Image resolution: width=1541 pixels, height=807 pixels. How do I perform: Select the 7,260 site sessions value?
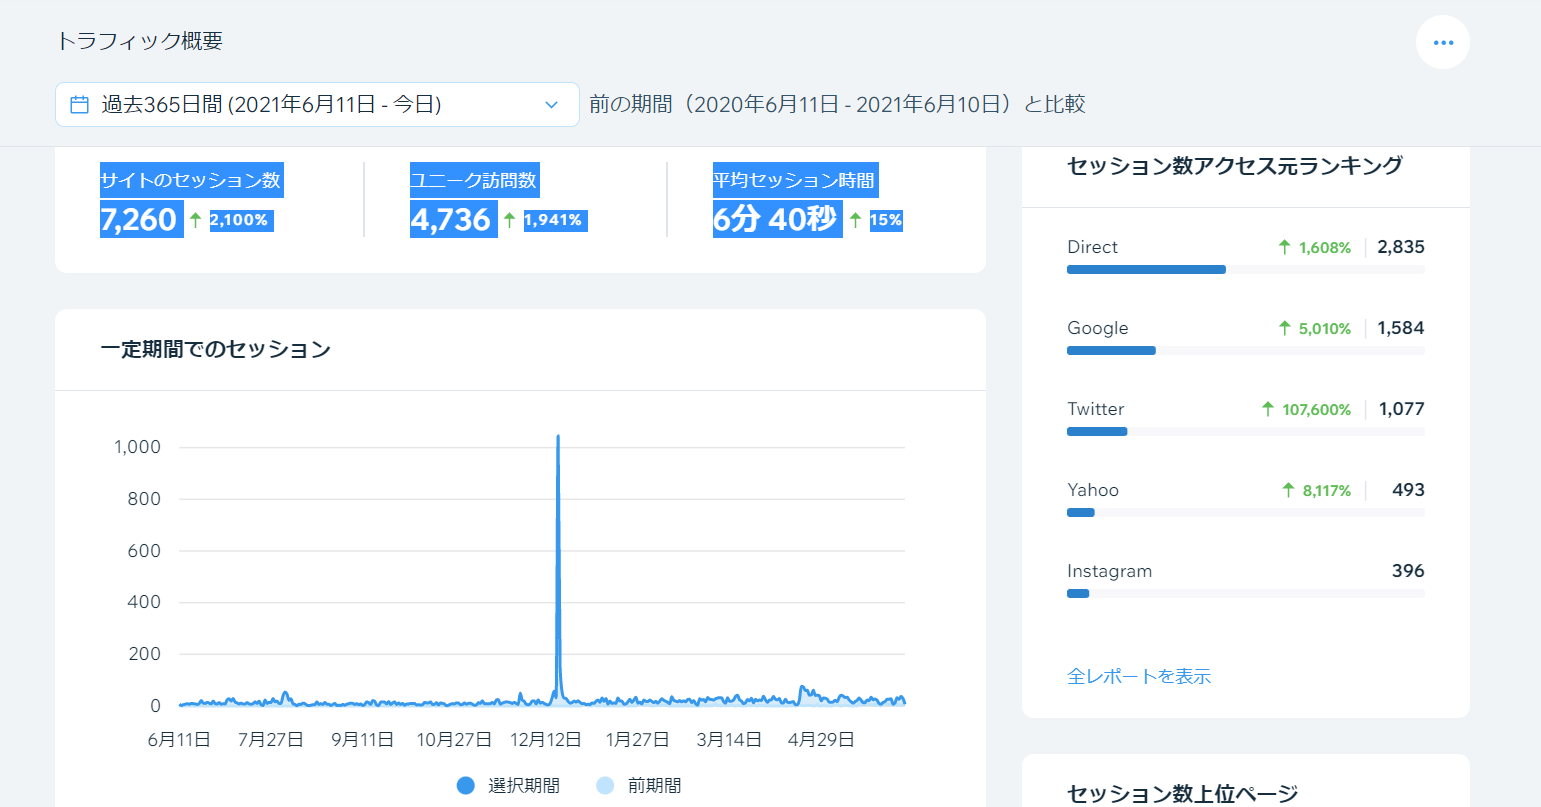(x=139, y=220)
